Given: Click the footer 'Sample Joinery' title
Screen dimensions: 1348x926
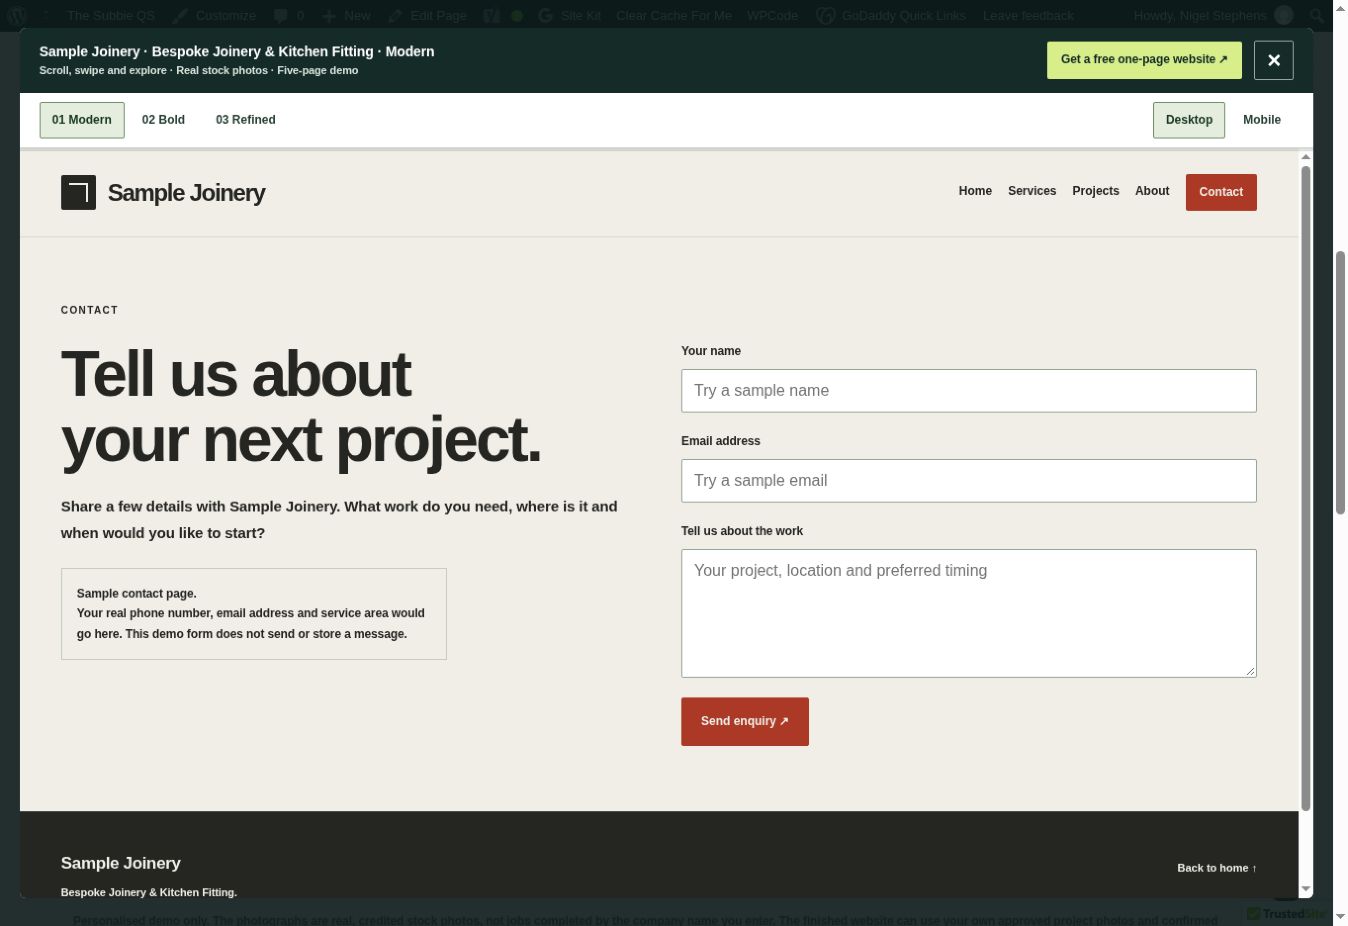Looking at the screenshot, I should click(x=121, y=863).
